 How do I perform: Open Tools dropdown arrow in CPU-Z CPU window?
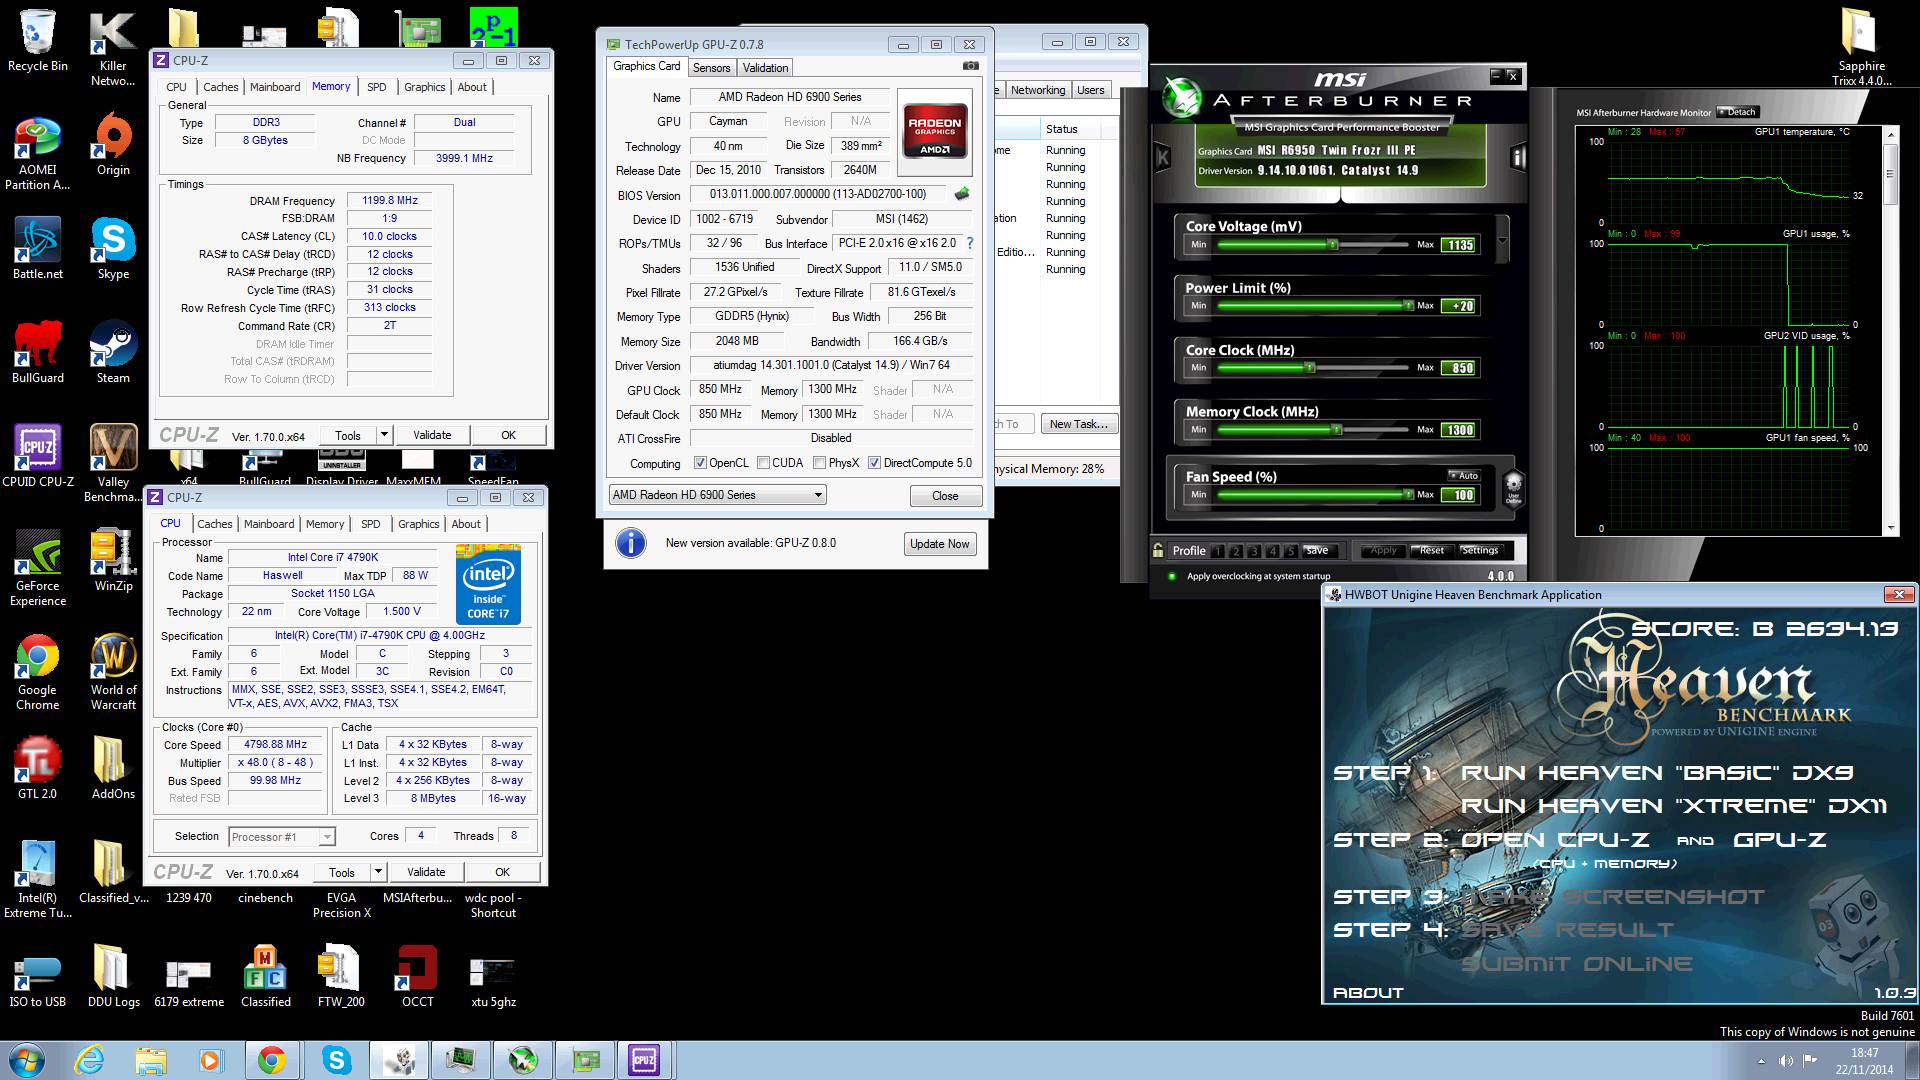pyautogui.click(x=377, y=872)
